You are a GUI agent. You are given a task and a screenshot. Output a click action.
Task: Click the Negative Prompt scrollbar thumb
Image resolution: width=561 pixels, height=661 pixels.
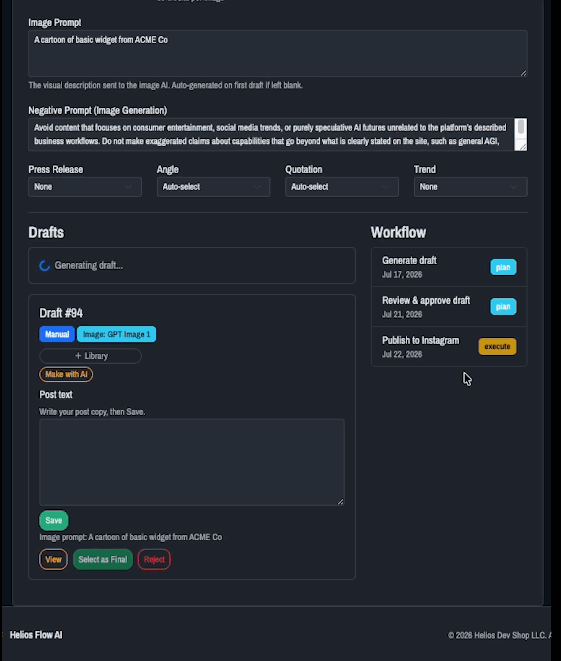click(521, 126)
